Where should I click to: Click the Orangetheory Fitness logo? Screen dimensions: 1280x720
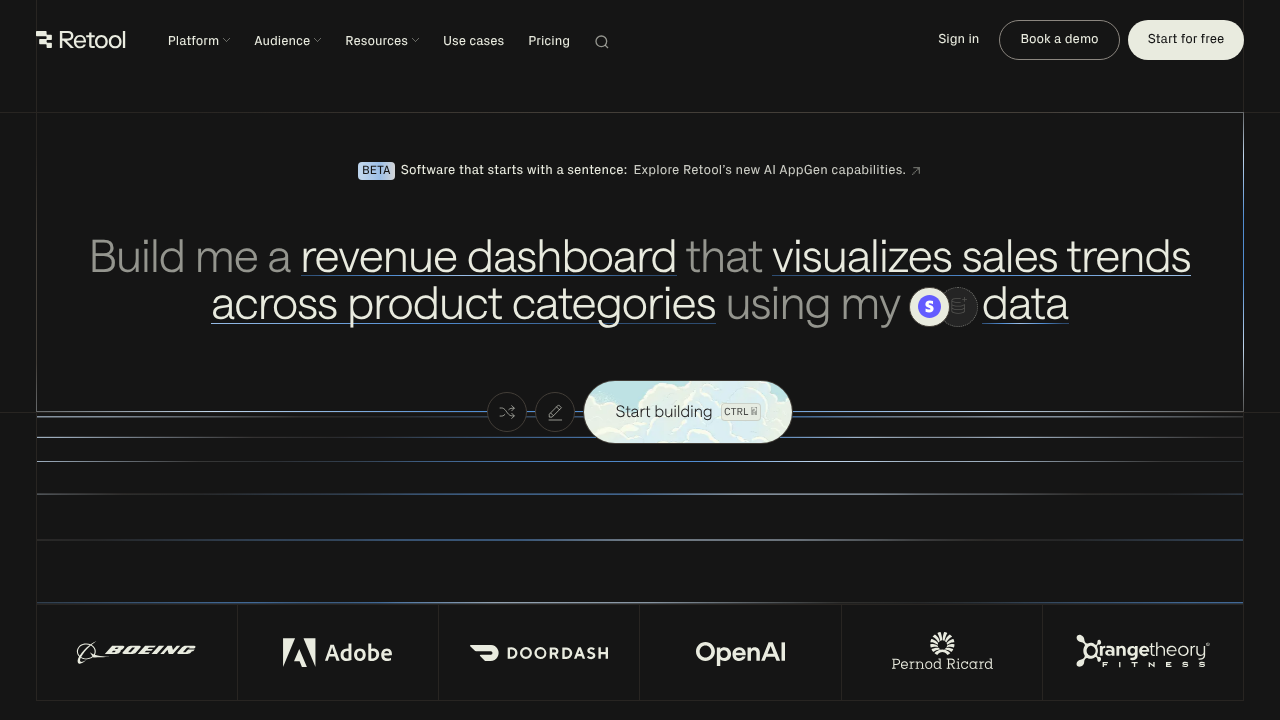[1142, 651]
